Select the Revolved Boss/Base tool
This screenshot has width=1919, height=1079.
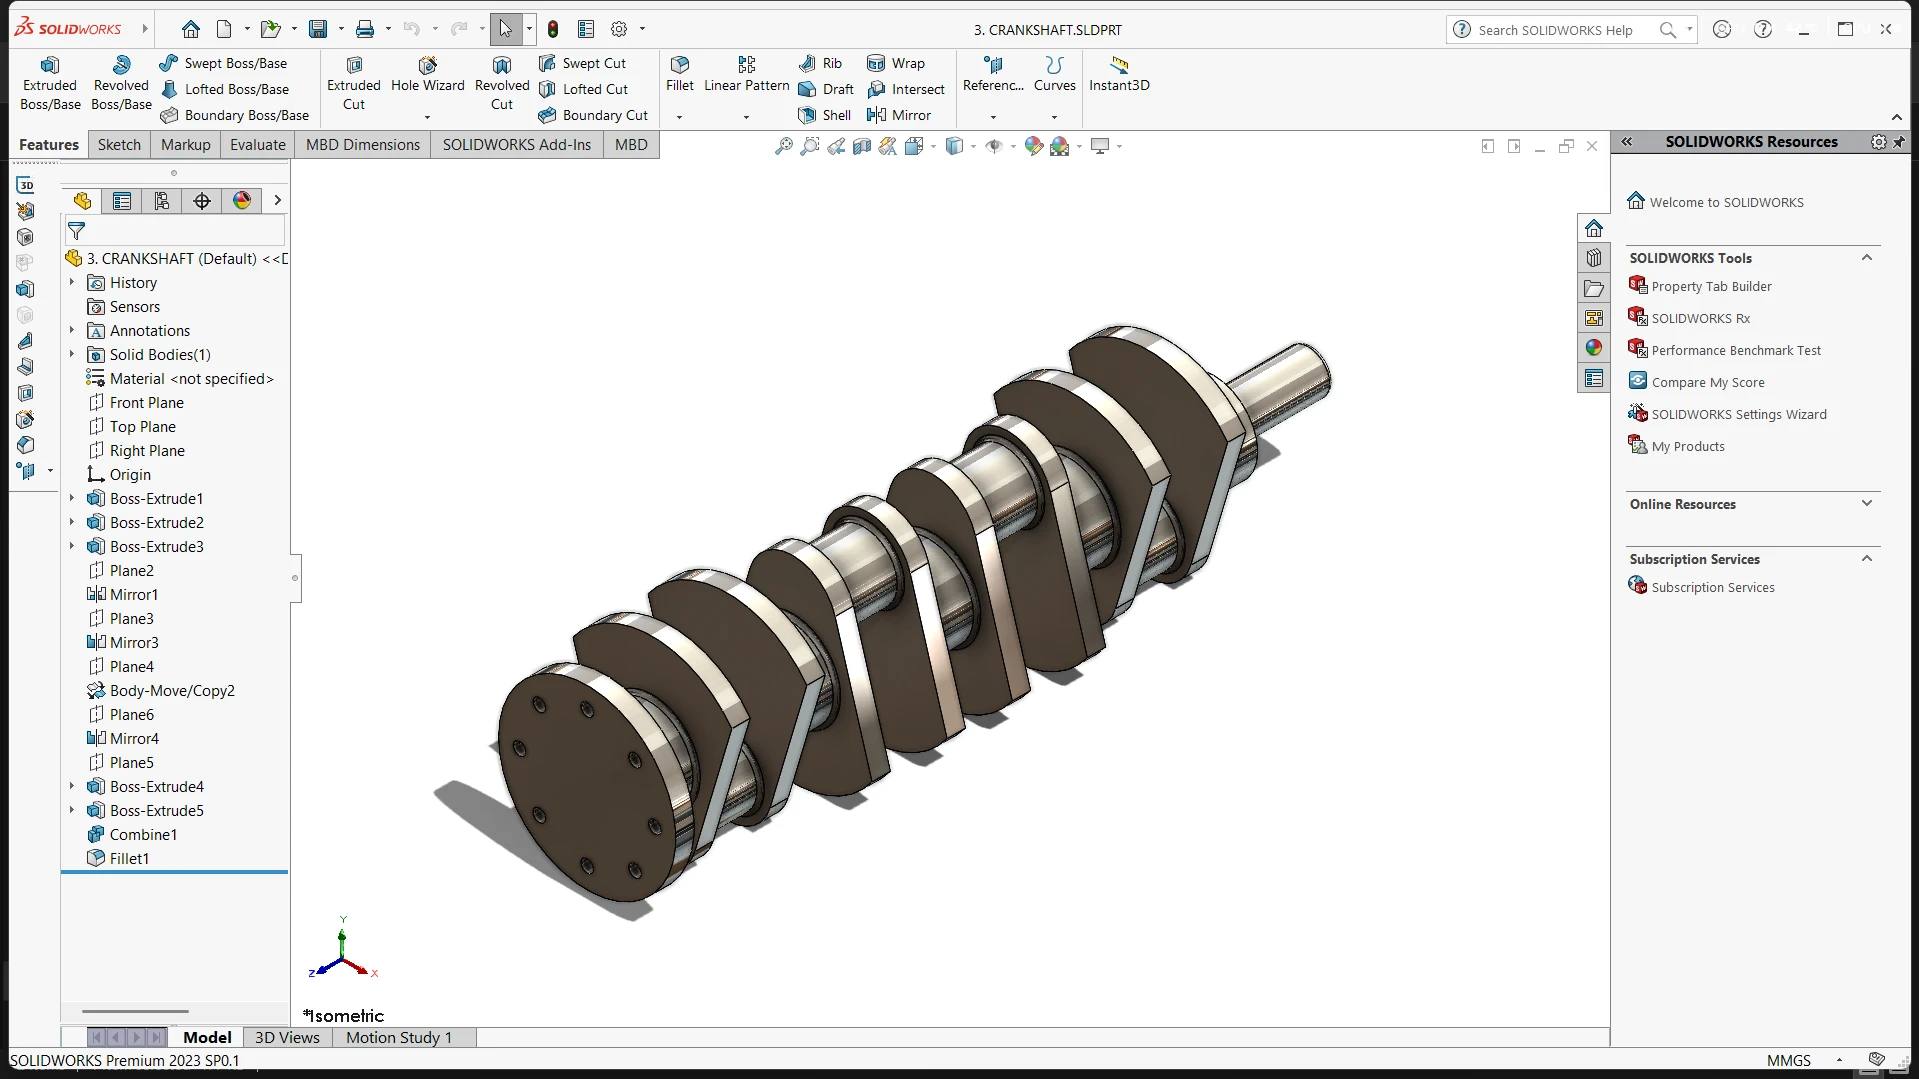click(121, 84)
